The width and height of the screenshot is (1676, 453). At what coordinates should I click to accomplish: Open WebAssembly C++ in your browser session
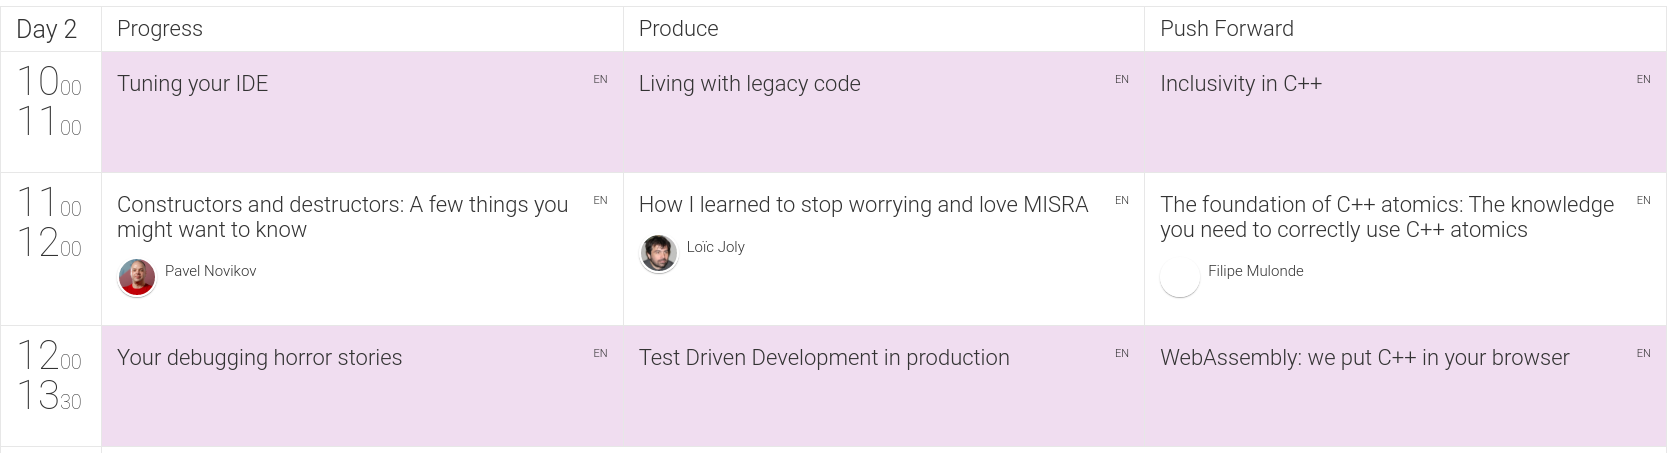click(x=1364, y=358)
